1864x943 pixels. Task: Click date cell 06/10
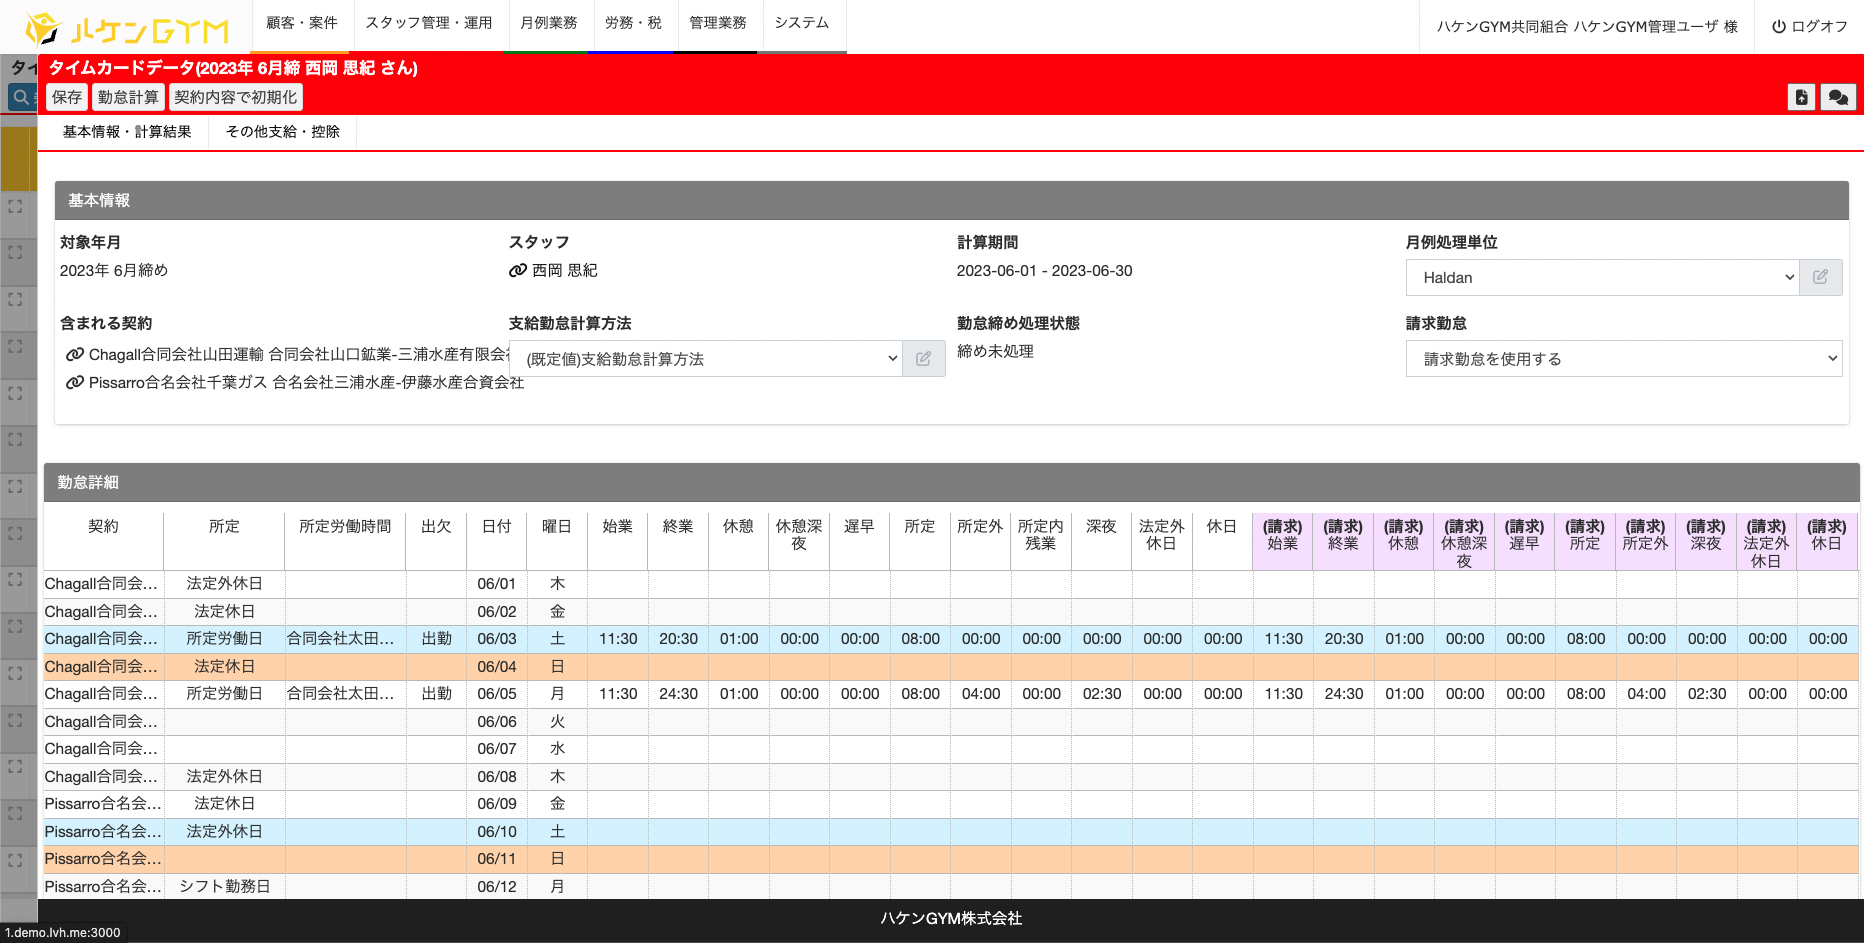496,832
